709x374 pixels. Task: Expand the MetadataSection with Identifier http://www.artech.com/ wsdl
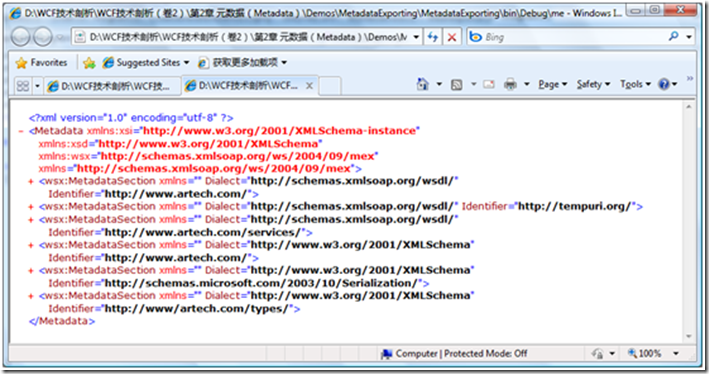31,181
